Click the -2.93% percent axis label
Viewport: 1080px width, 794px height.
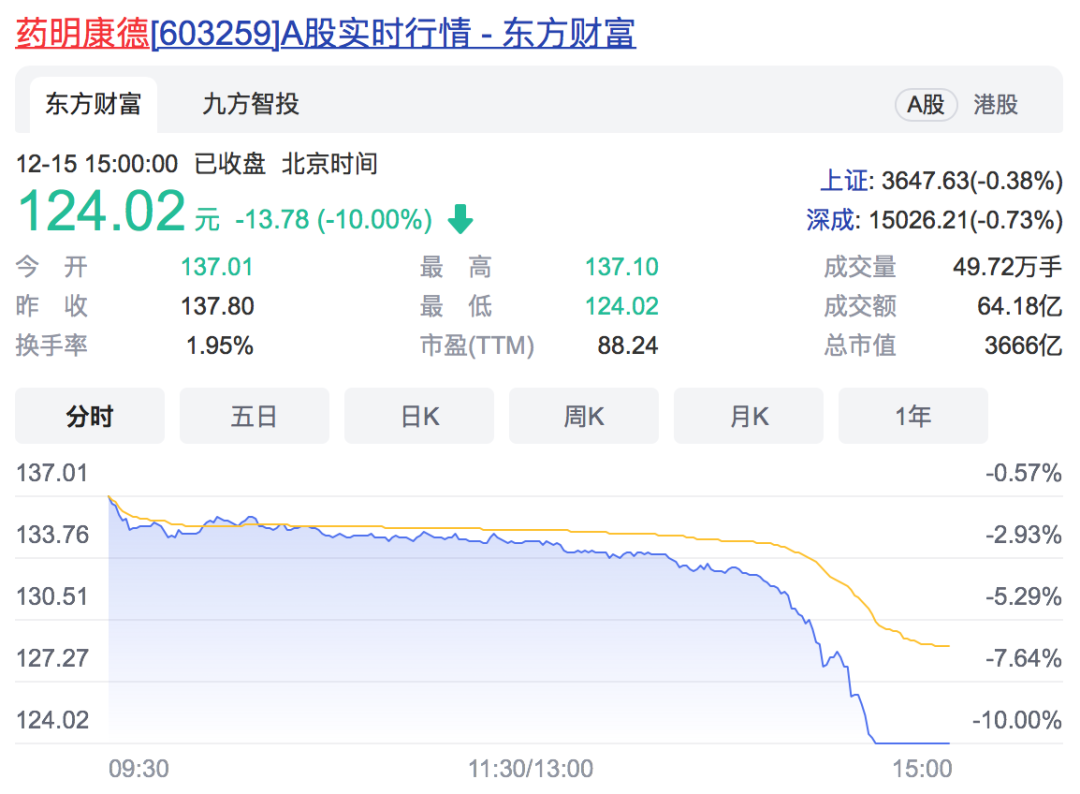1024,534
